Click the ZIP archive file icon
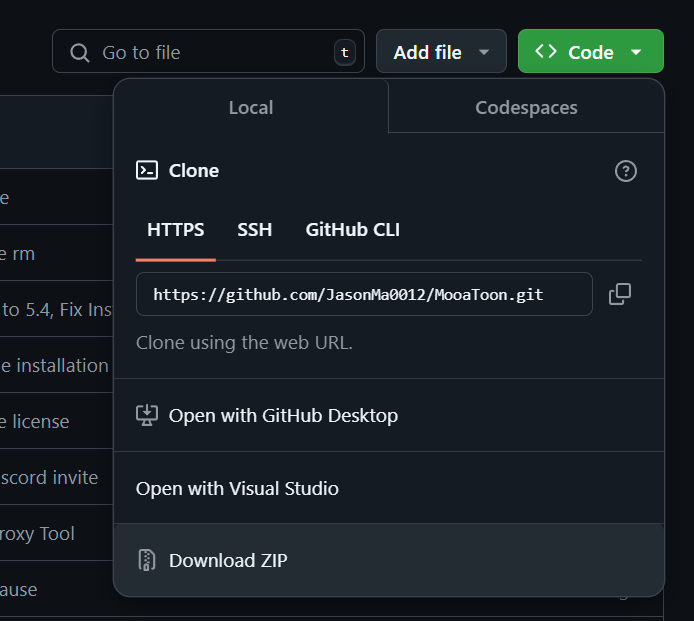 [147, 560]
